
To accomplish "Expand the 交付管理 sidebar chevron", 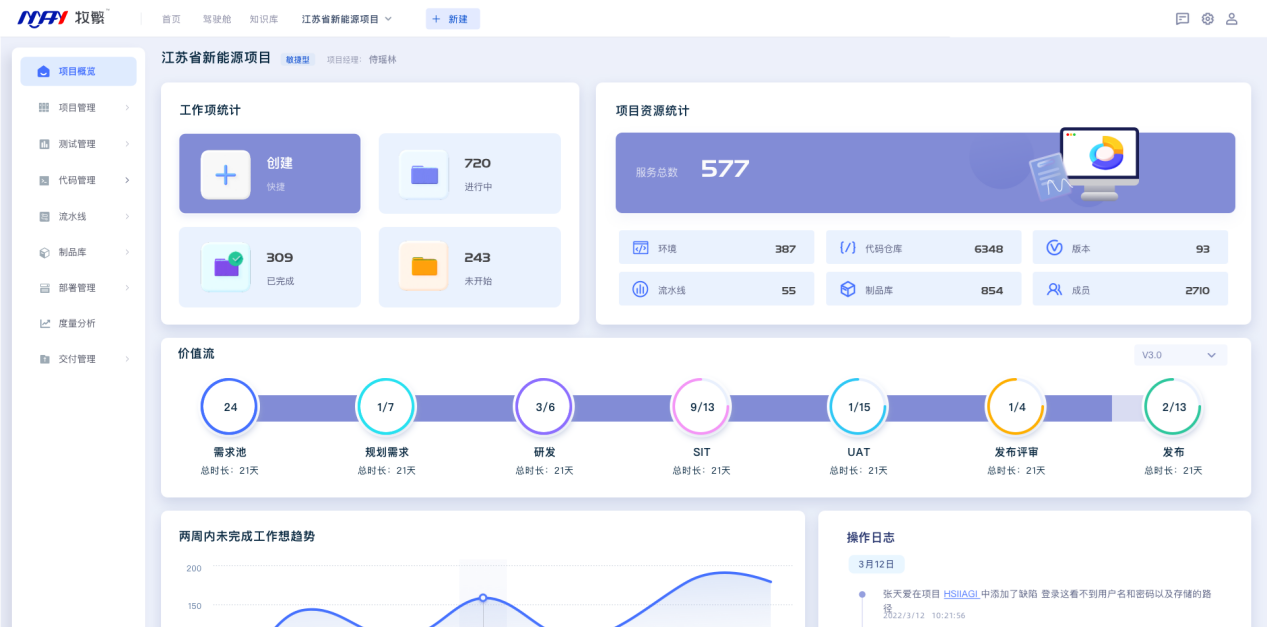I will [x=127, y=359].
